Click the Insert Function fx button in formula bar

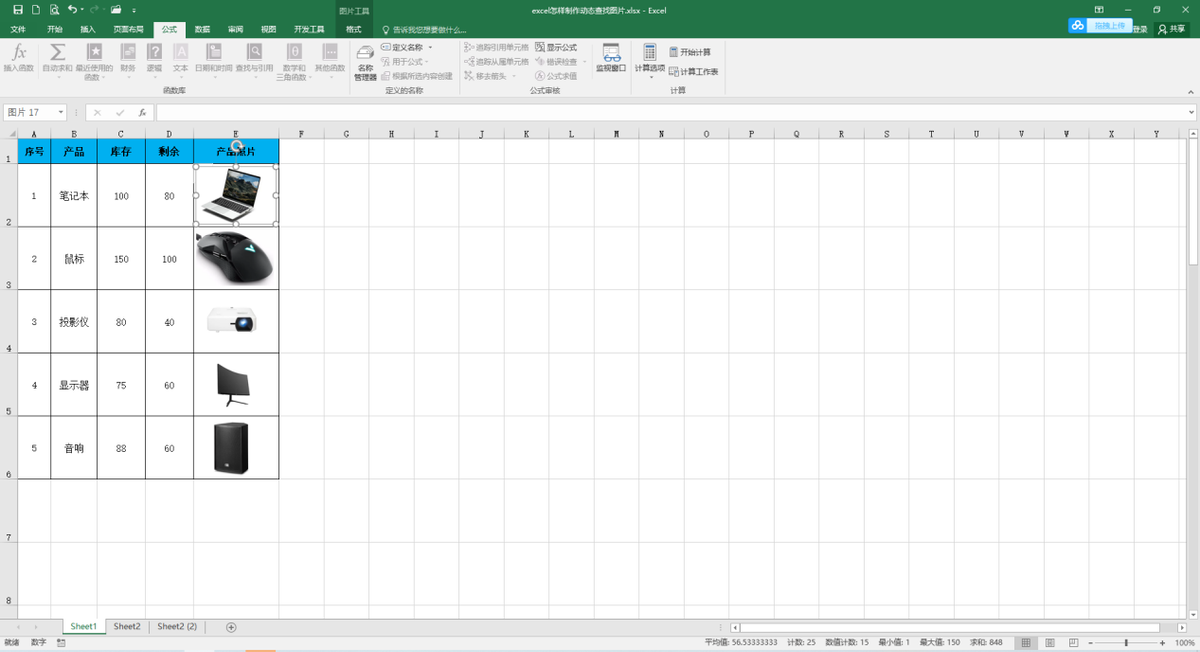(x=142, y=113)
